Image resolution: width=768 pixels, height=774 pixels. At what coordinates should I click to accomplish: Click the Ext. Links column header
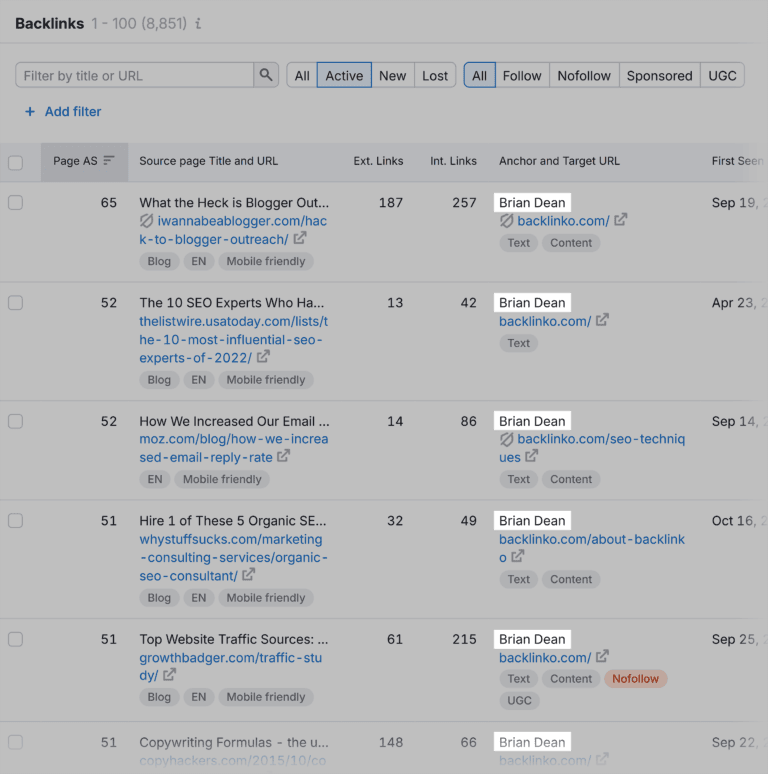pyautogui.click(x=378, y=161)
